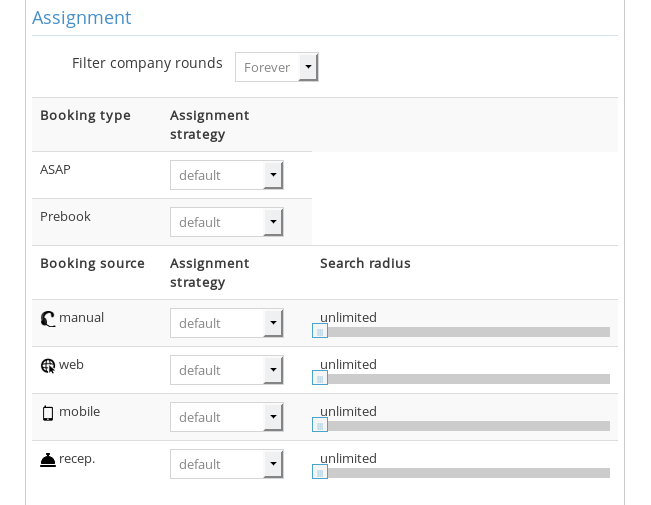Click the Prebook row label
Viewport: 651px width, 505px height.
point(65,216)
